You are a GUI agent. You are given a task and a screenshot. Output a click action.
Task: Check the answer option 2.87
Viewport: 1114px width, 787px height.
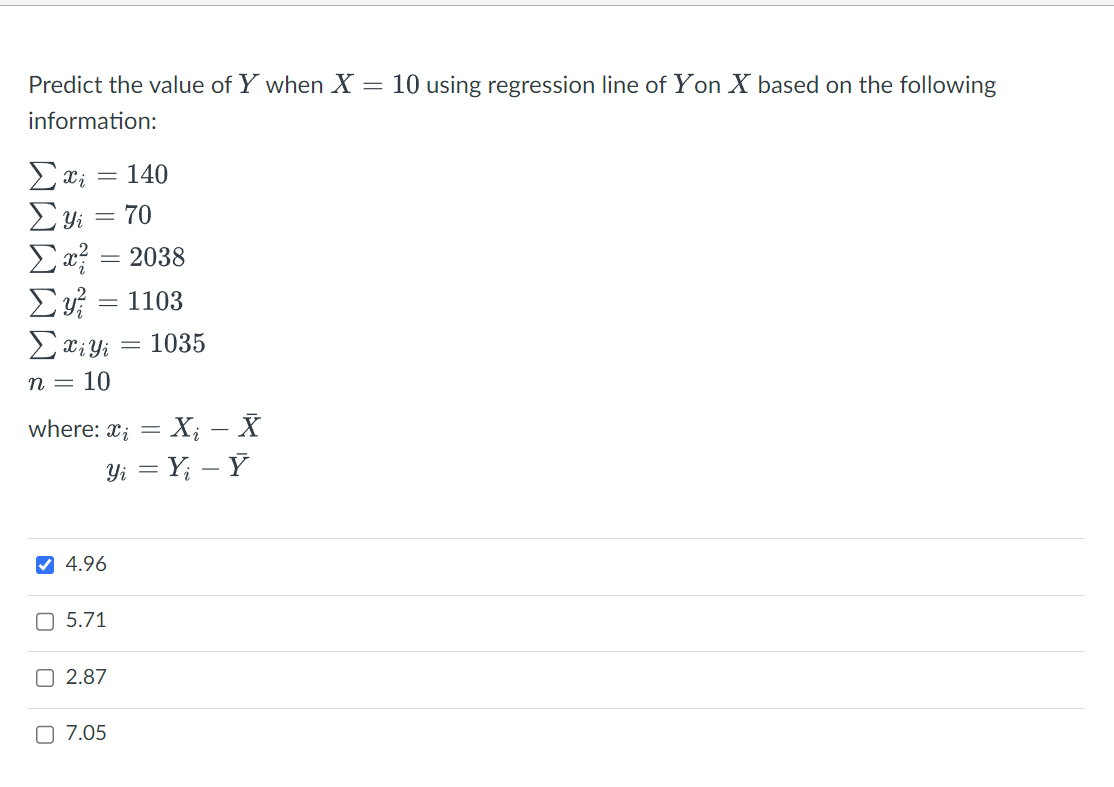tap(44, 677)
